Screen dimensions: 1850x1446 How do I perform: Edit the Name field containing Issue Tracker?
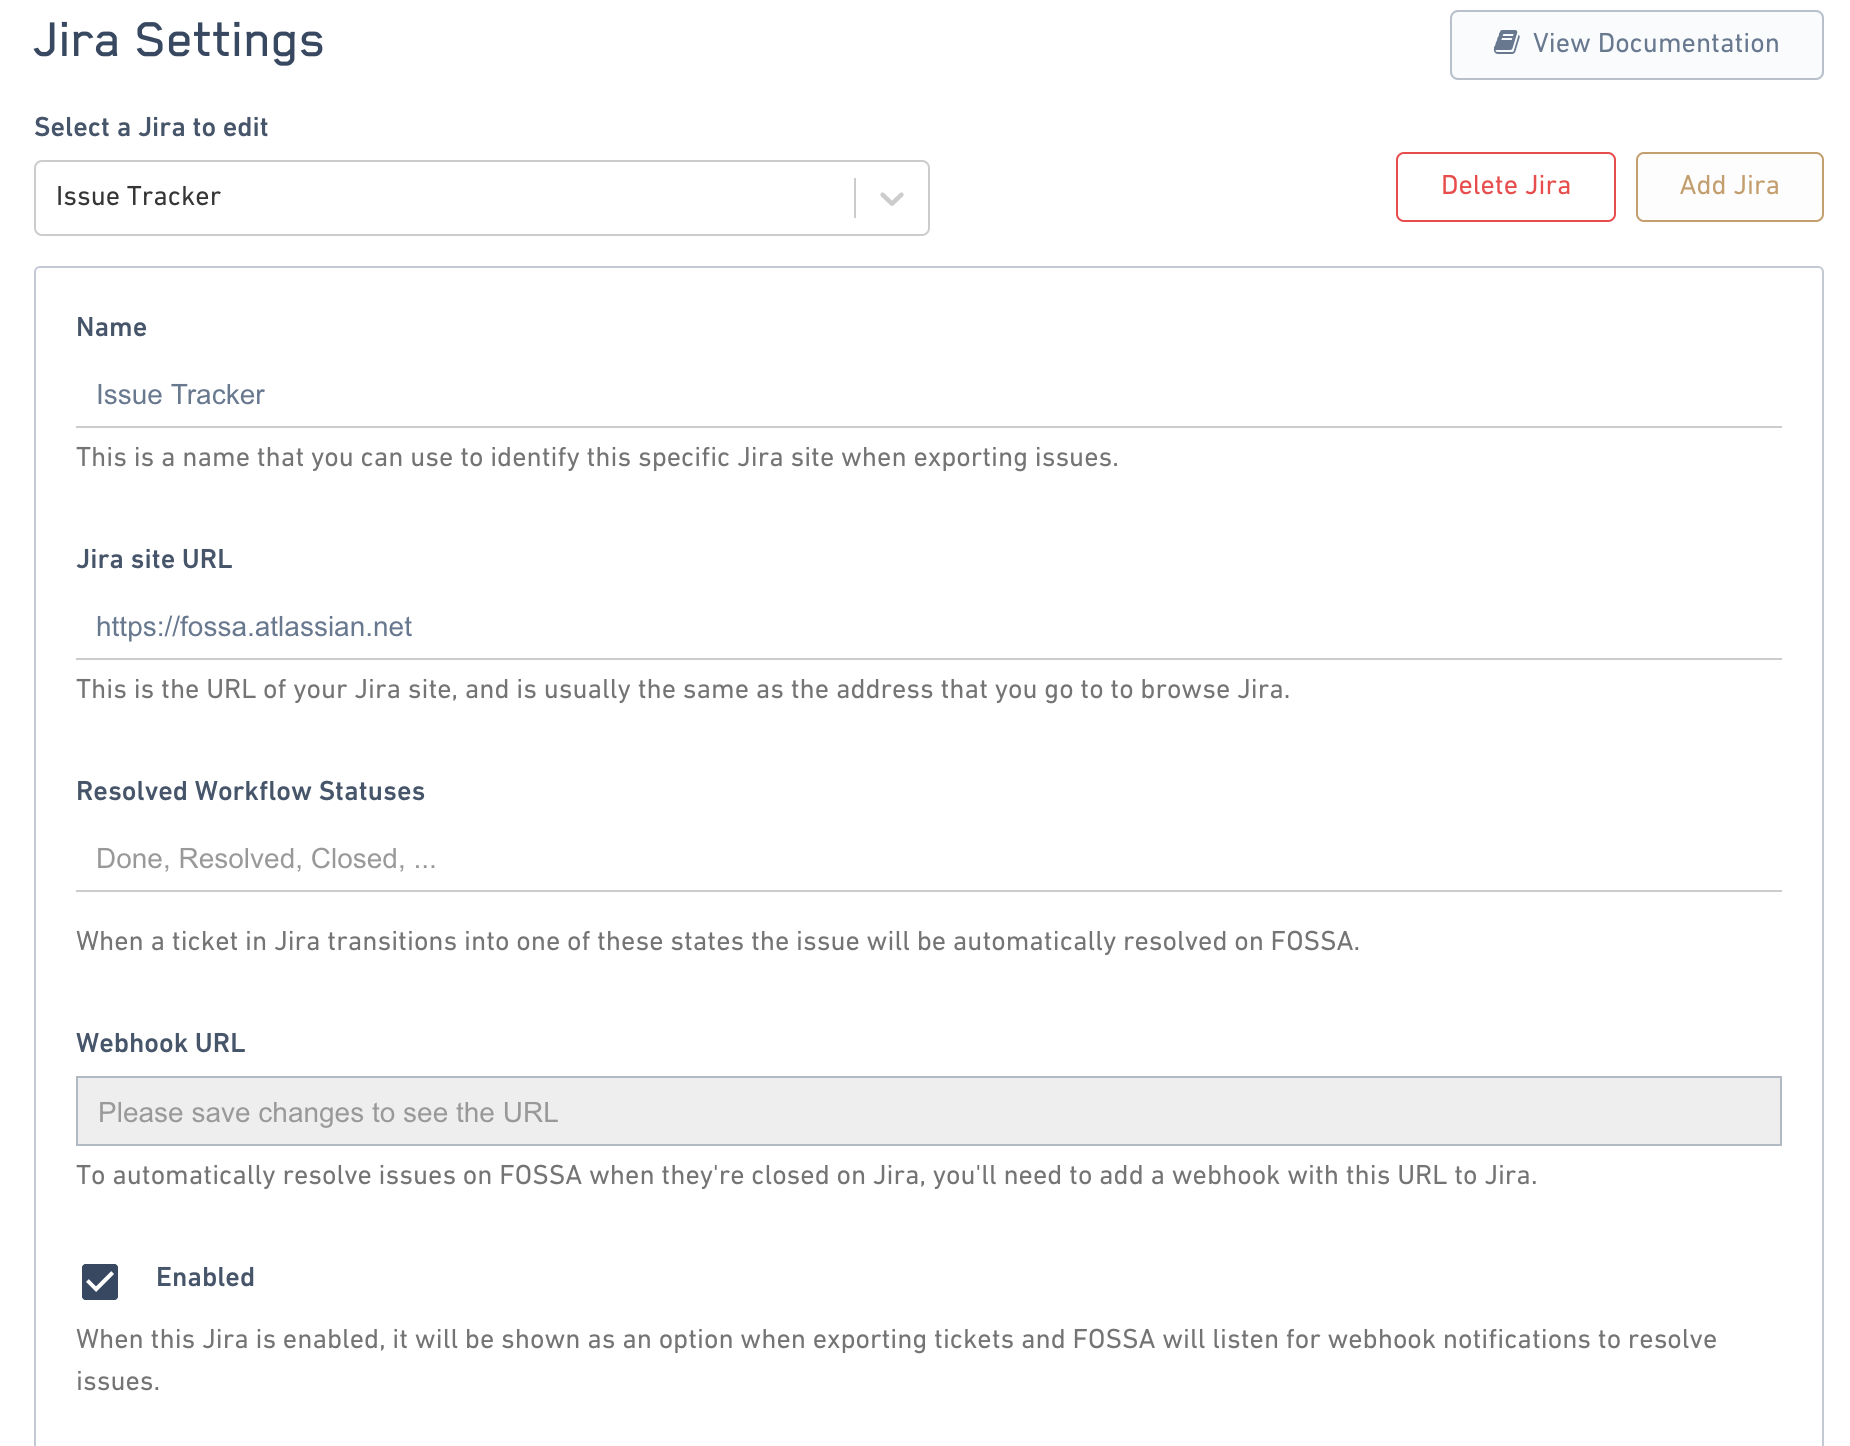tap(929, 395)
